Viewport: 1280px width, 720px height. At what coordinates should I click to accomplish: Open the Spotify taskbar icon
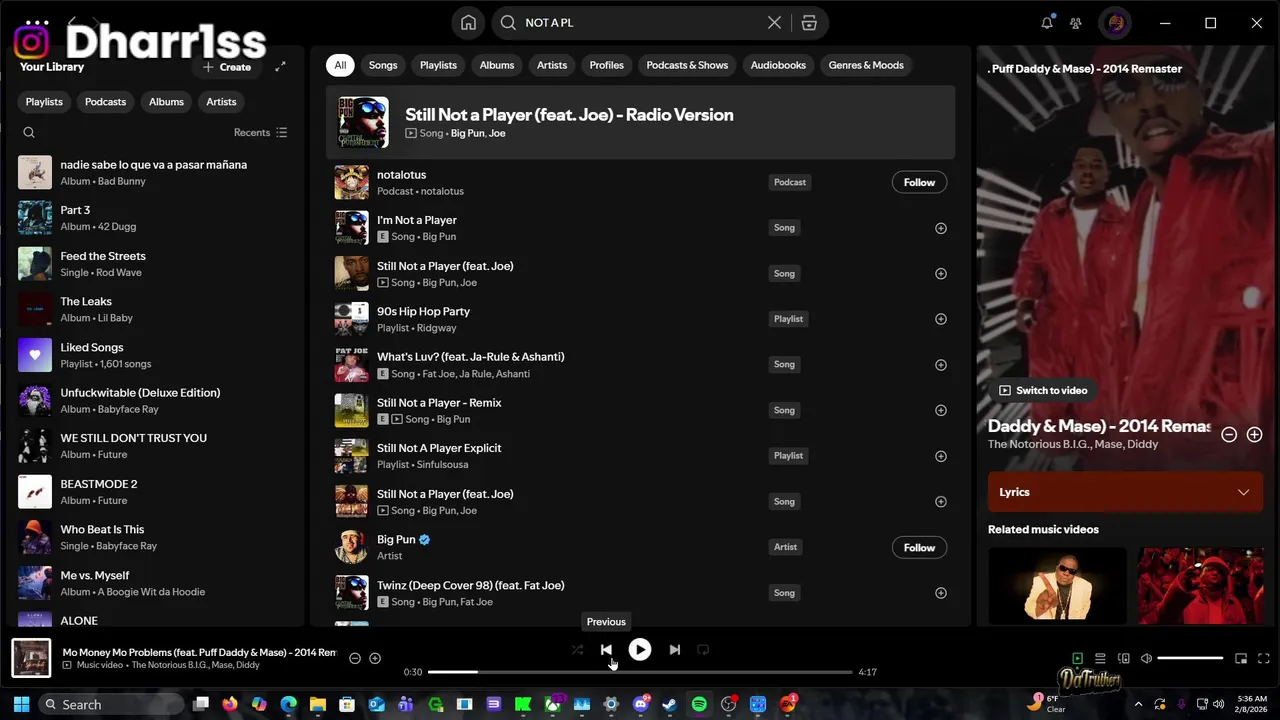coord(699,704)
